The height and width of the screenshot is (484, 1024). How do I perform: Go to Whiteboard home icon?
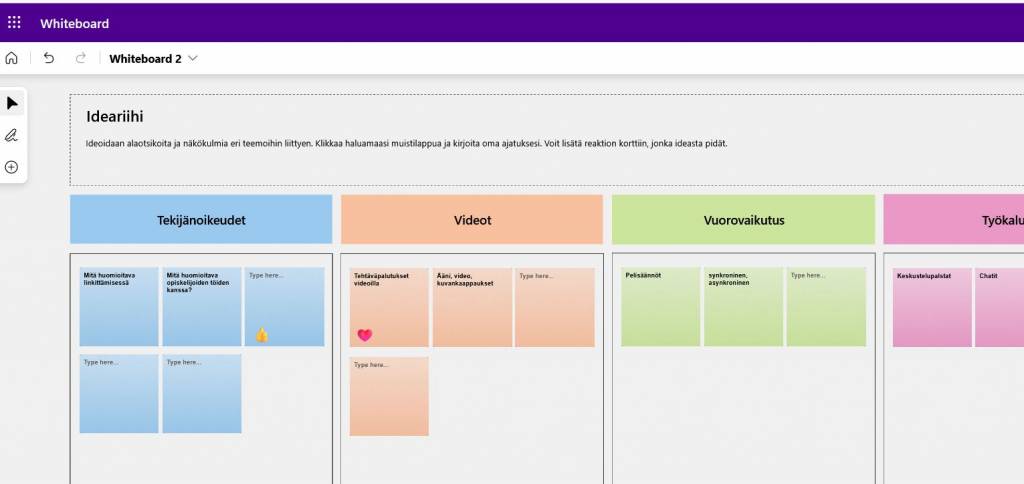coord(12,59)
